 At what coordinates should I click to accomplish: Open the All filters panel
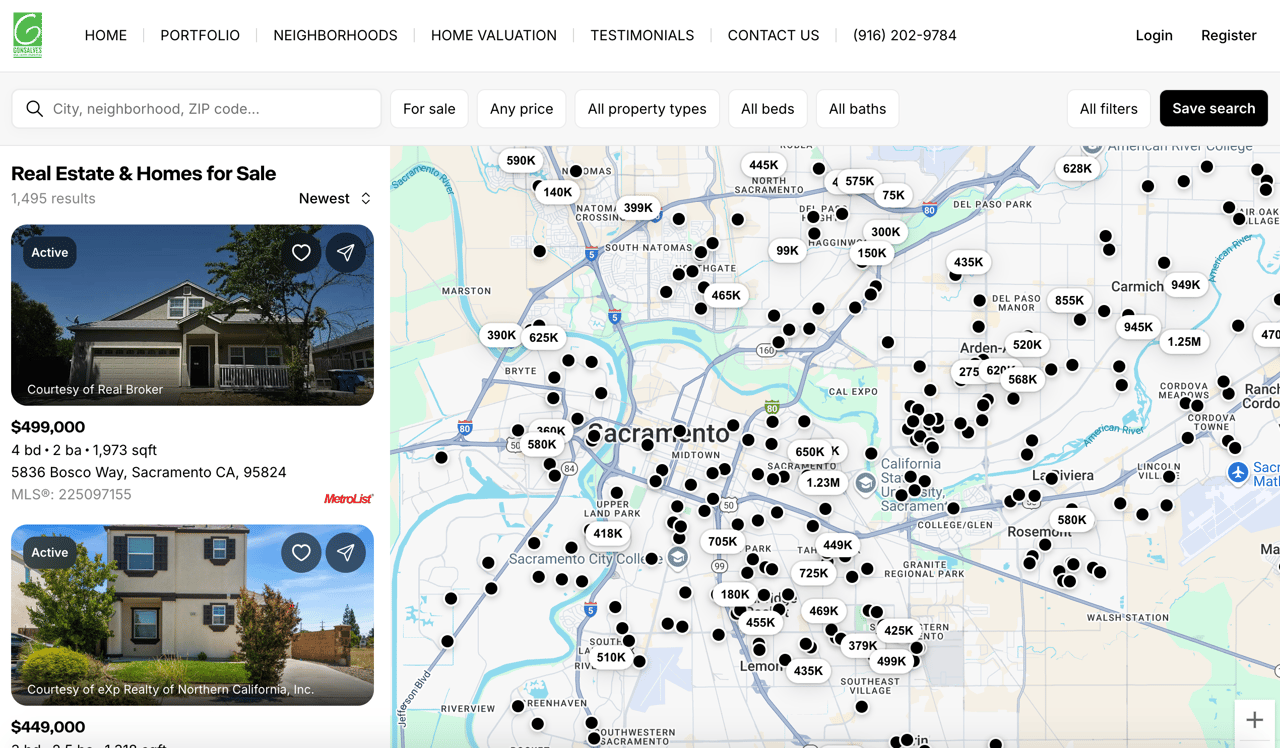pyautogui.click(x=1108, y=109)
